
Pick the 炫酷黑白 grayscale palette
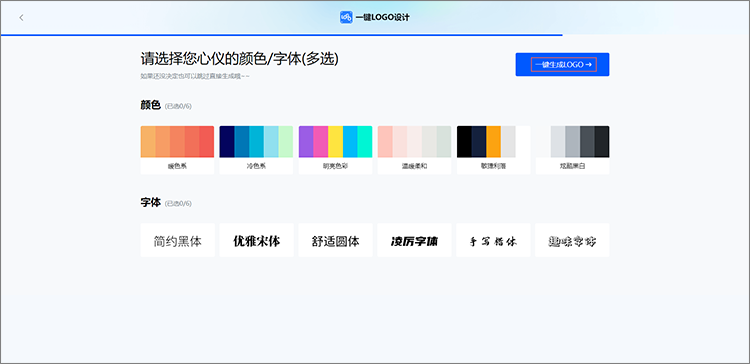(x=573, y=150)
